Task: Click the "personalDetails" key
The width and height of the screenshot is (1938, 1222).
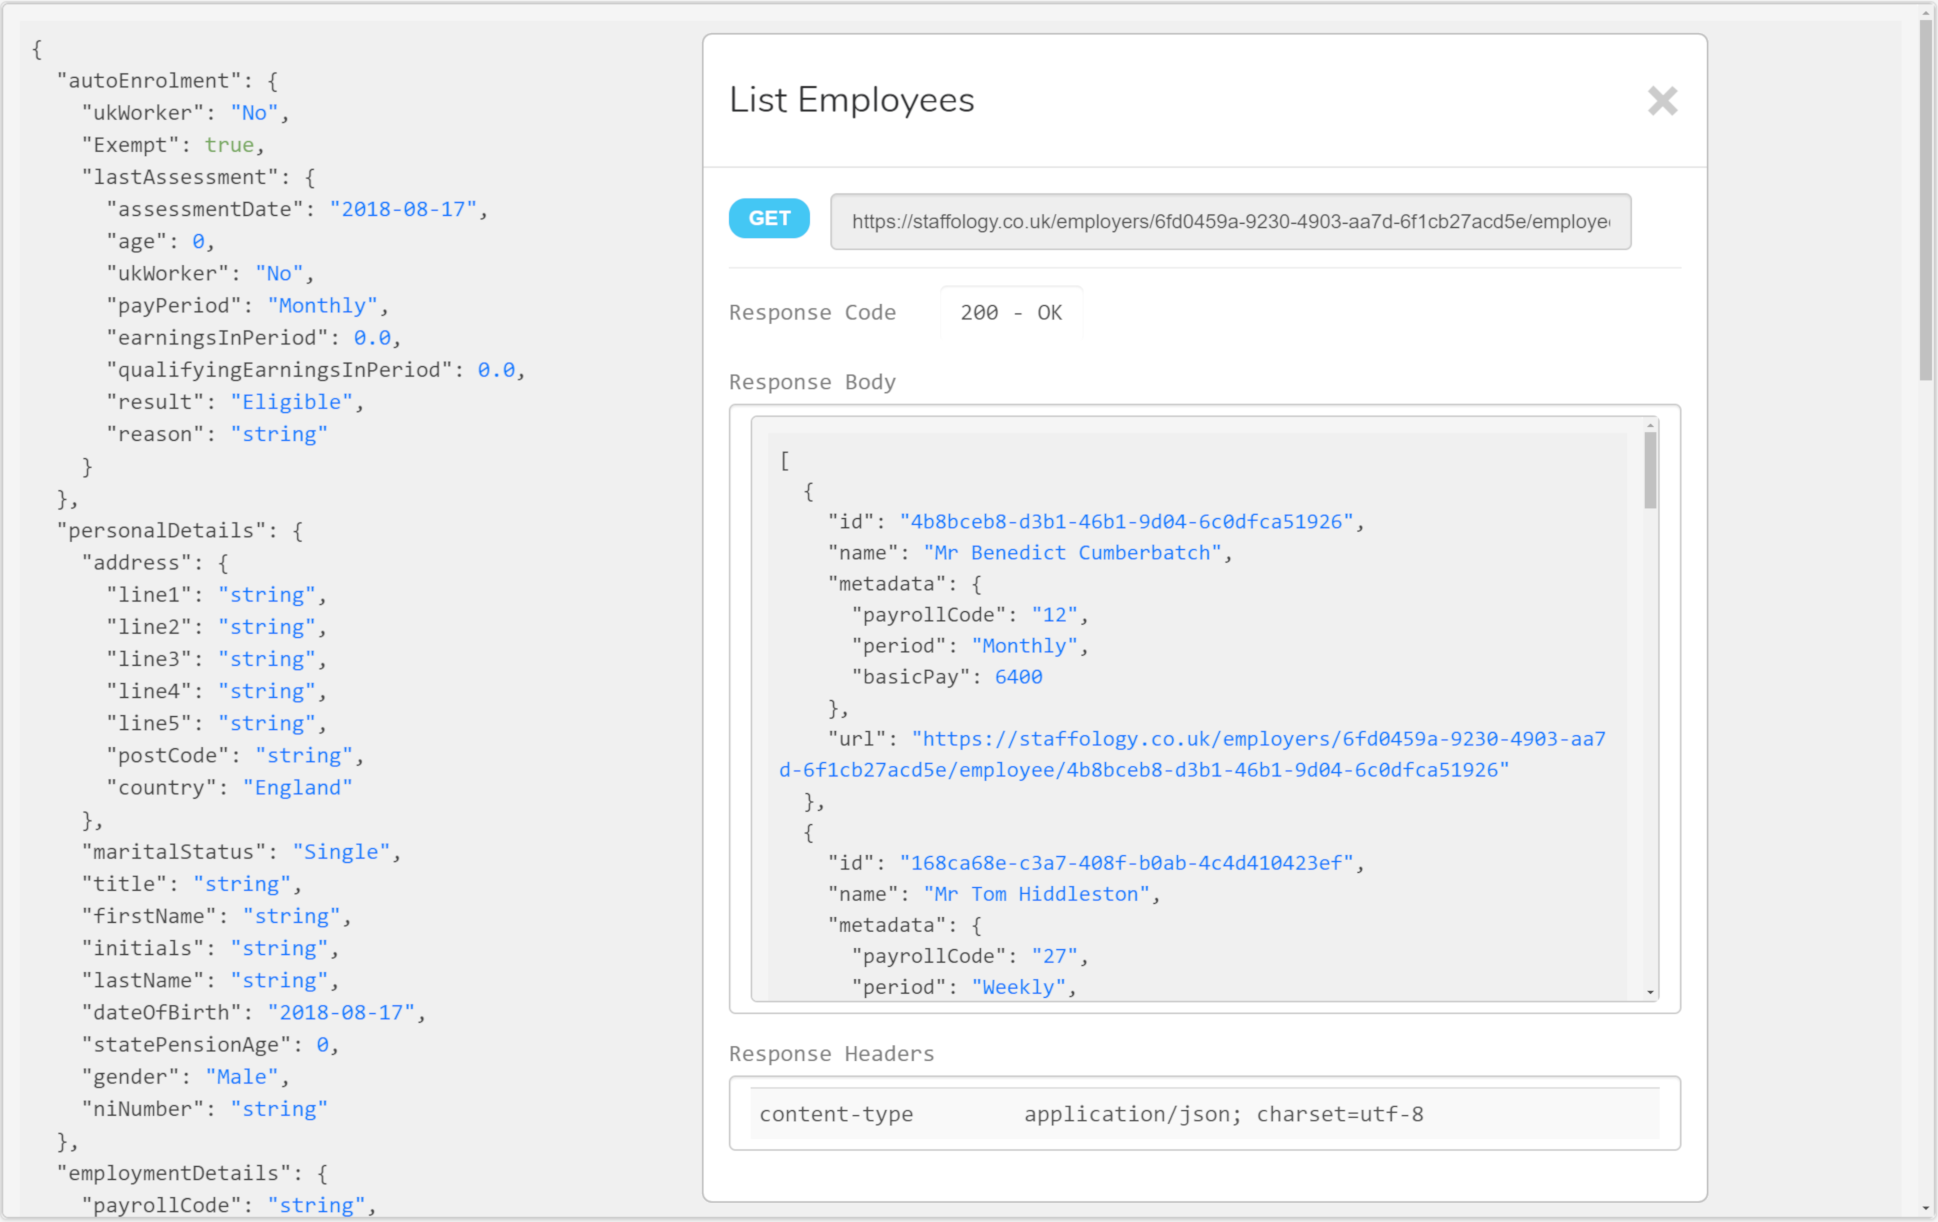Action: point(168,531)
